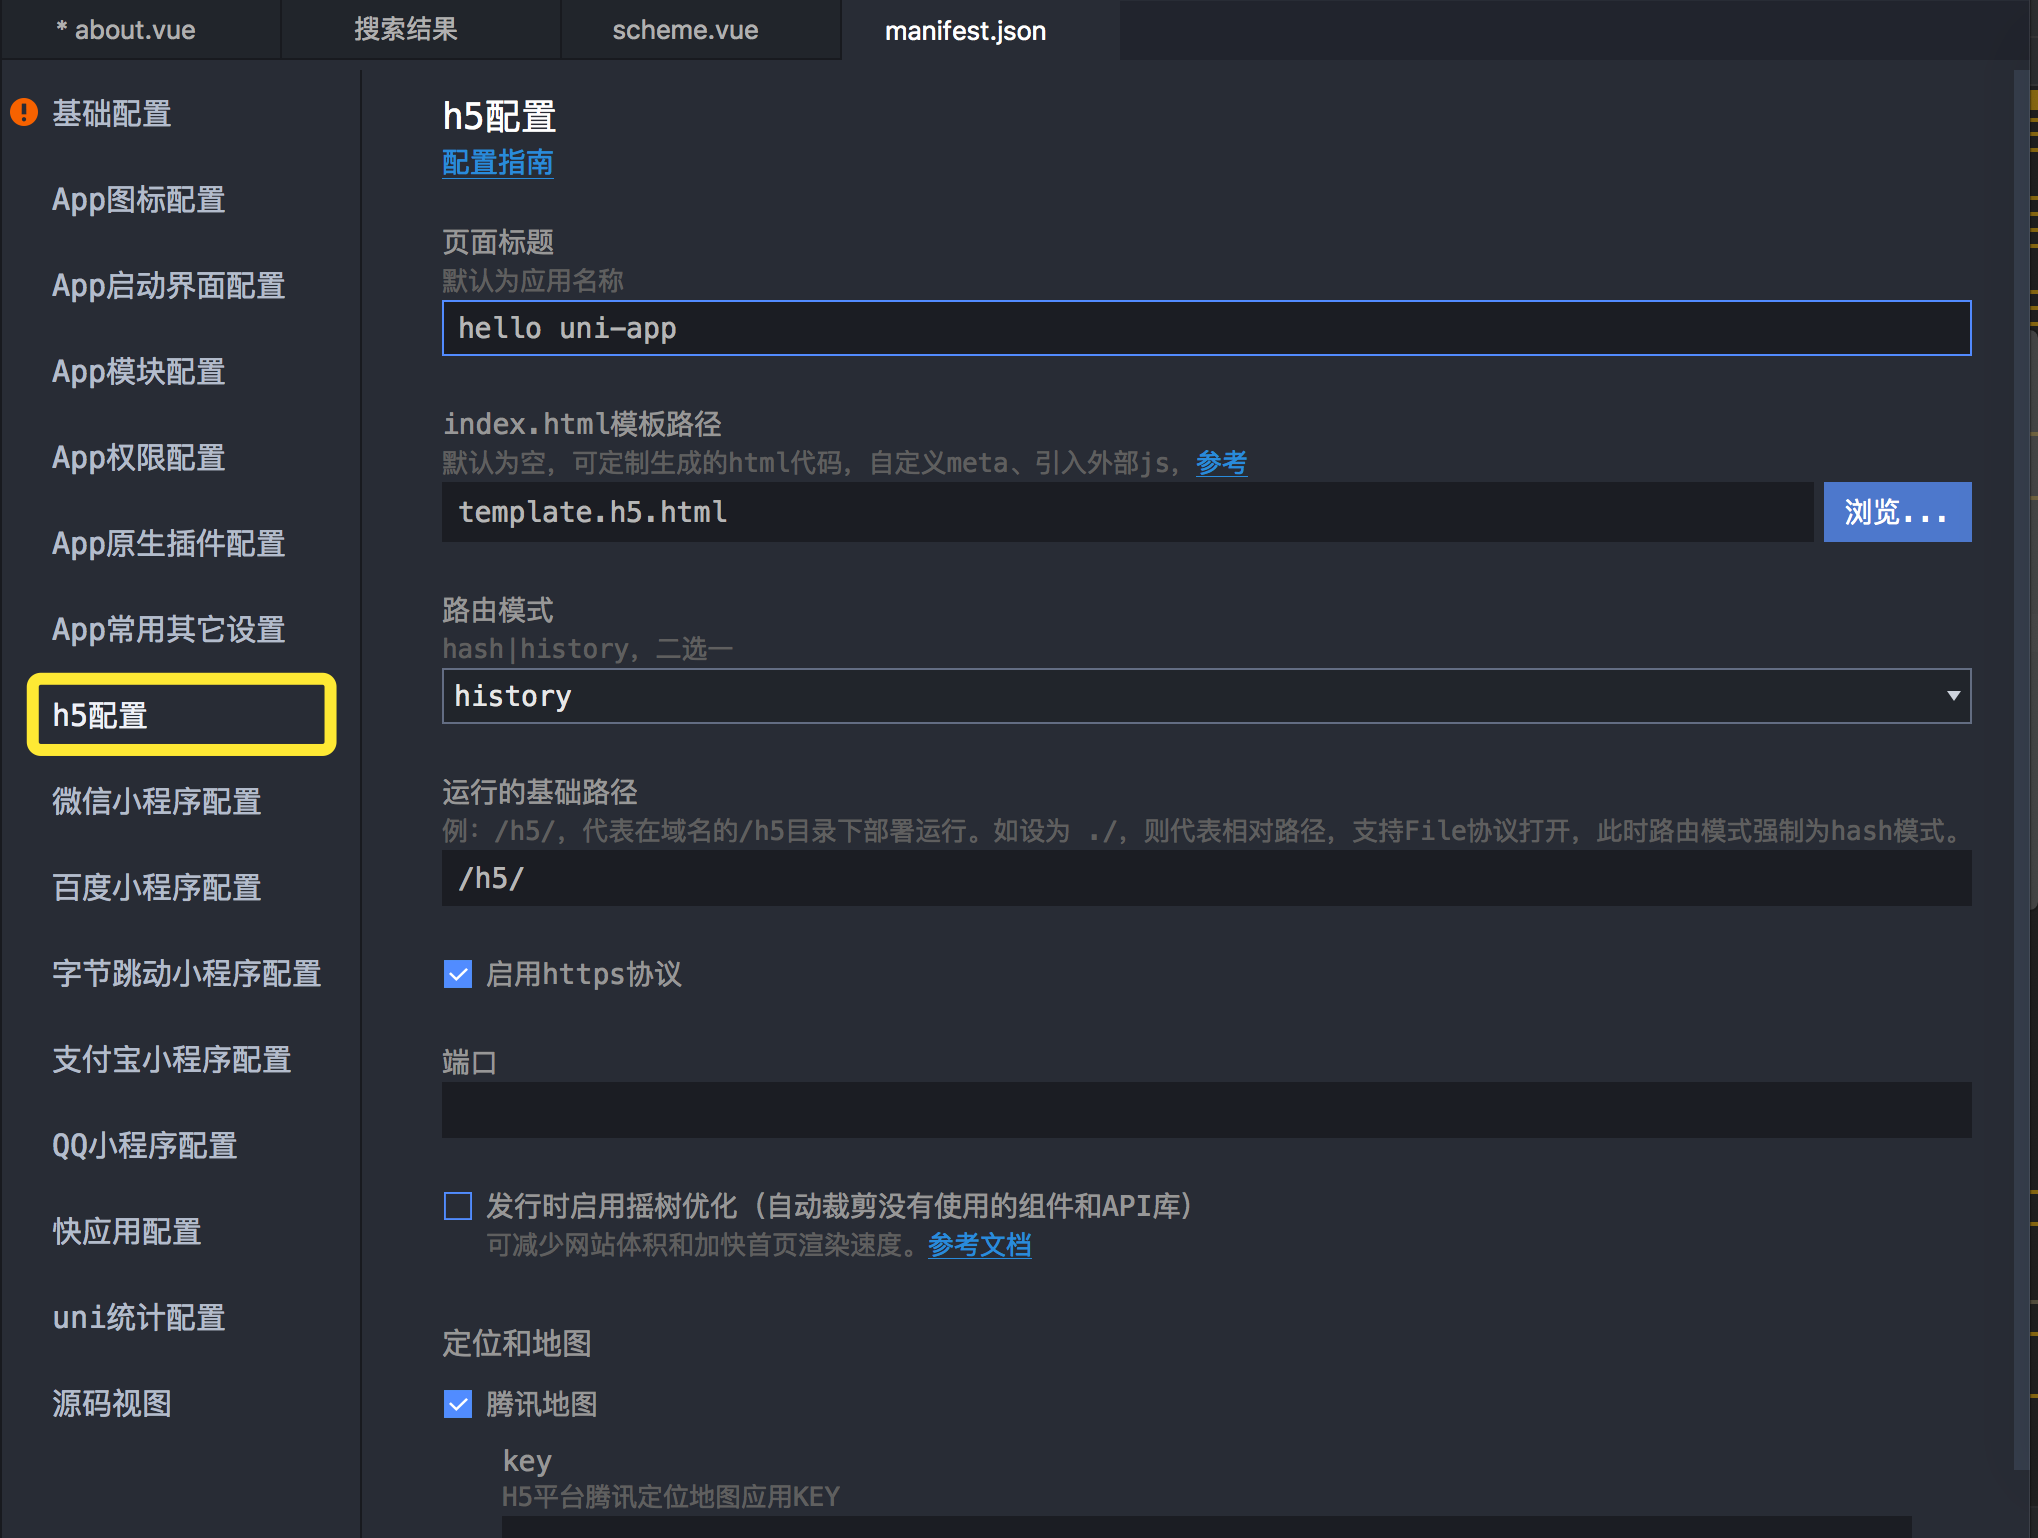Focus the index.html模板路径 input field

(1127, 512)
